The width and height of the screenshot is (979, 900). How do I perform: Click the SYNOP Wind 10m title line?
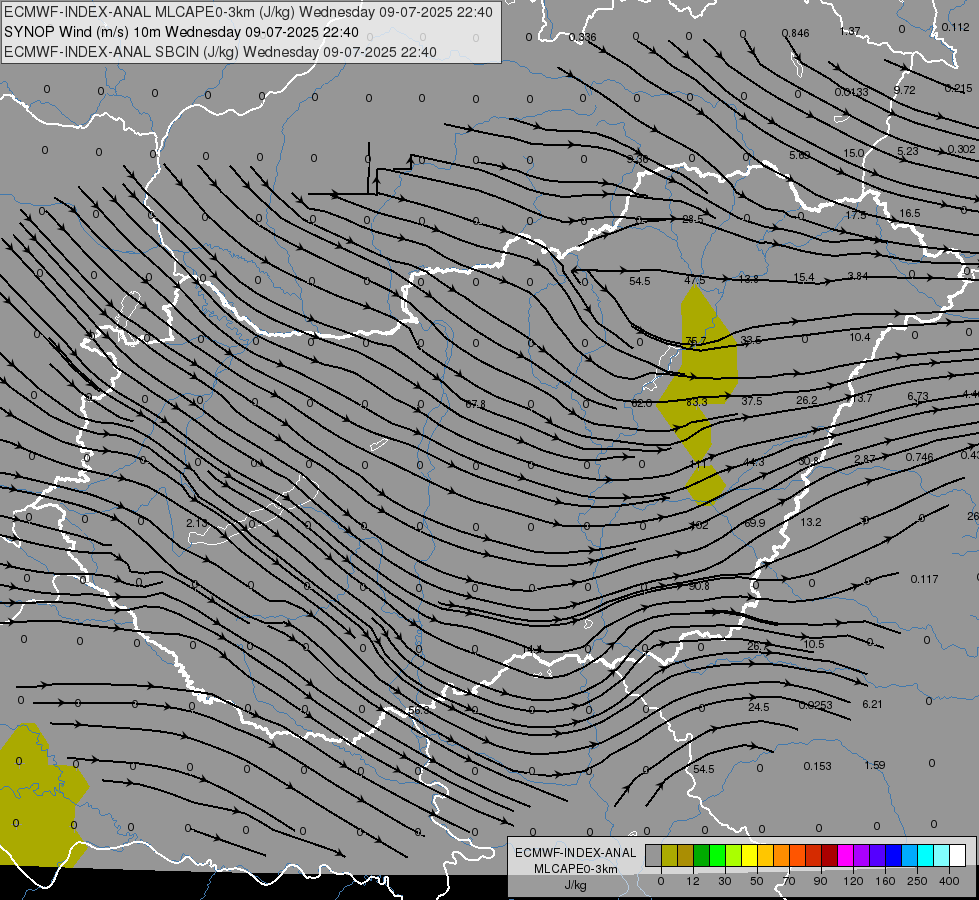[x=181, y=32]
